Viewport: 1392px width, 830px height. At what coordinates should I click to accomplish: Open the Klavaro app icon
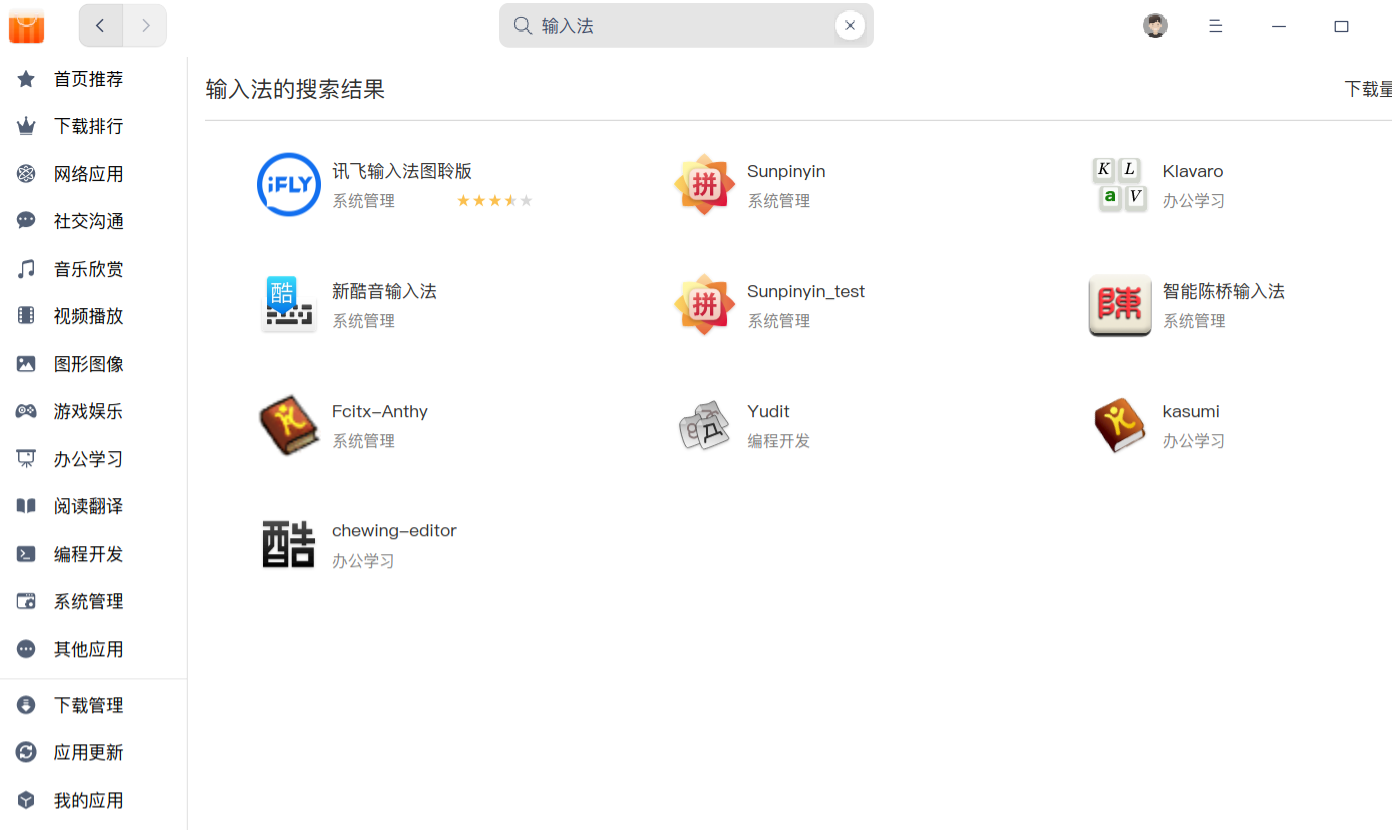pos(1120,185)
